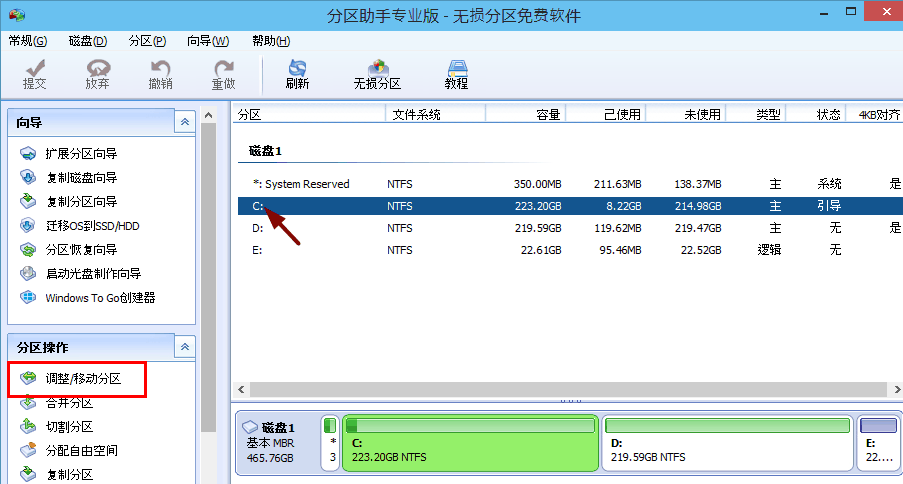Minimize the 分区助手 window
903x484 pixels.
tap(824, 12)
